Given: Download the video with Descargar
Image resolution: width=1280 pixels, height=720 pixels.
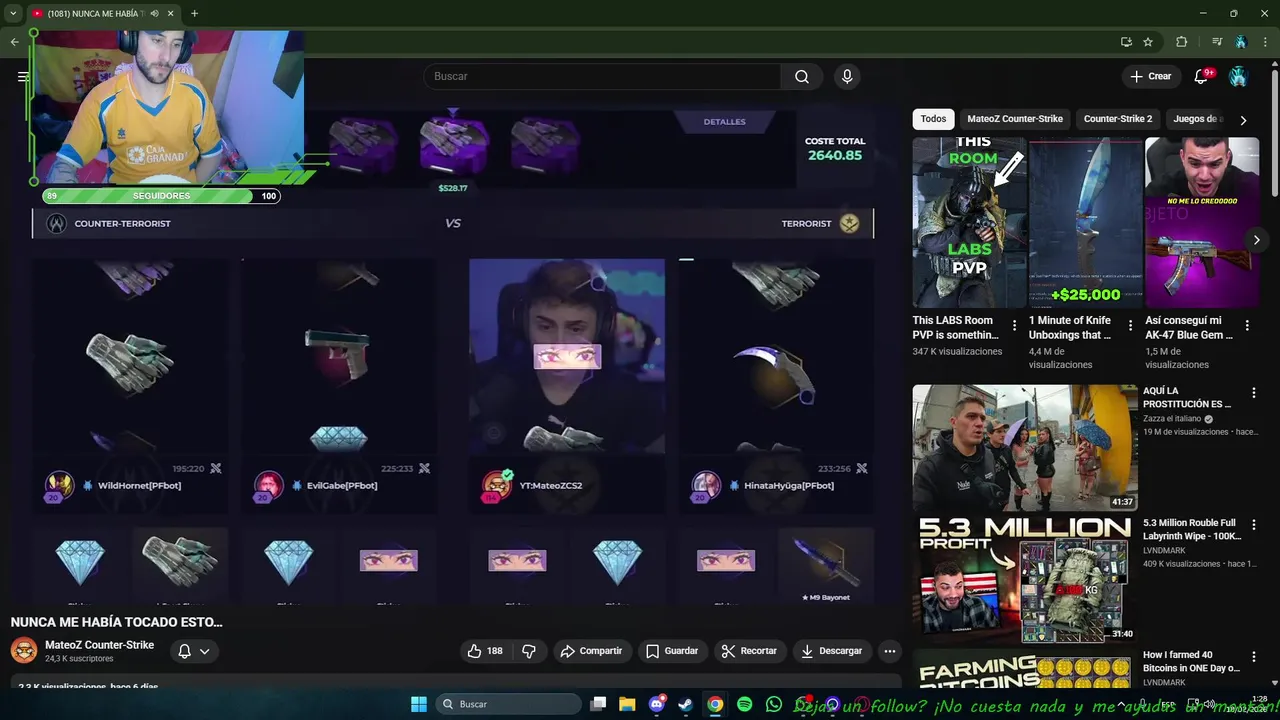Looking at the screenshot, I should coord(831,651).
